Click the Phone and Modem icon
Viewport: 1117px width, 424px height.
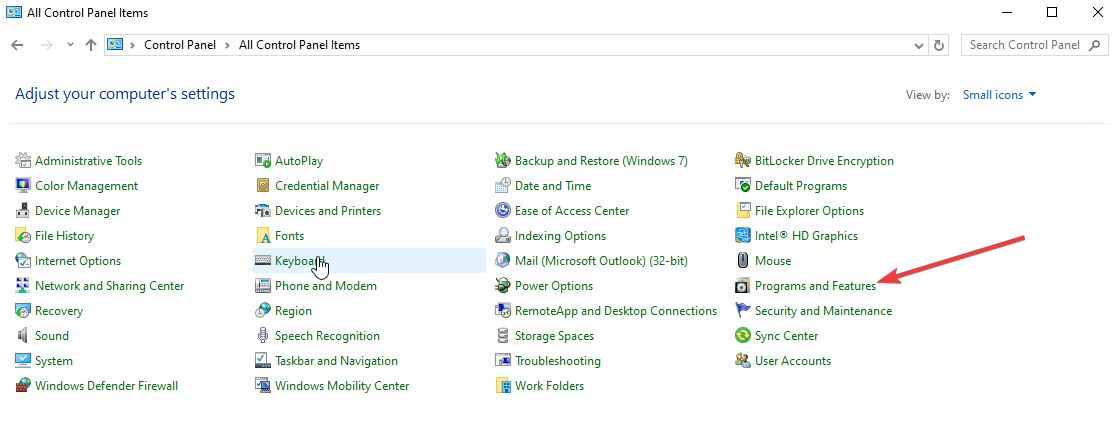263,286
